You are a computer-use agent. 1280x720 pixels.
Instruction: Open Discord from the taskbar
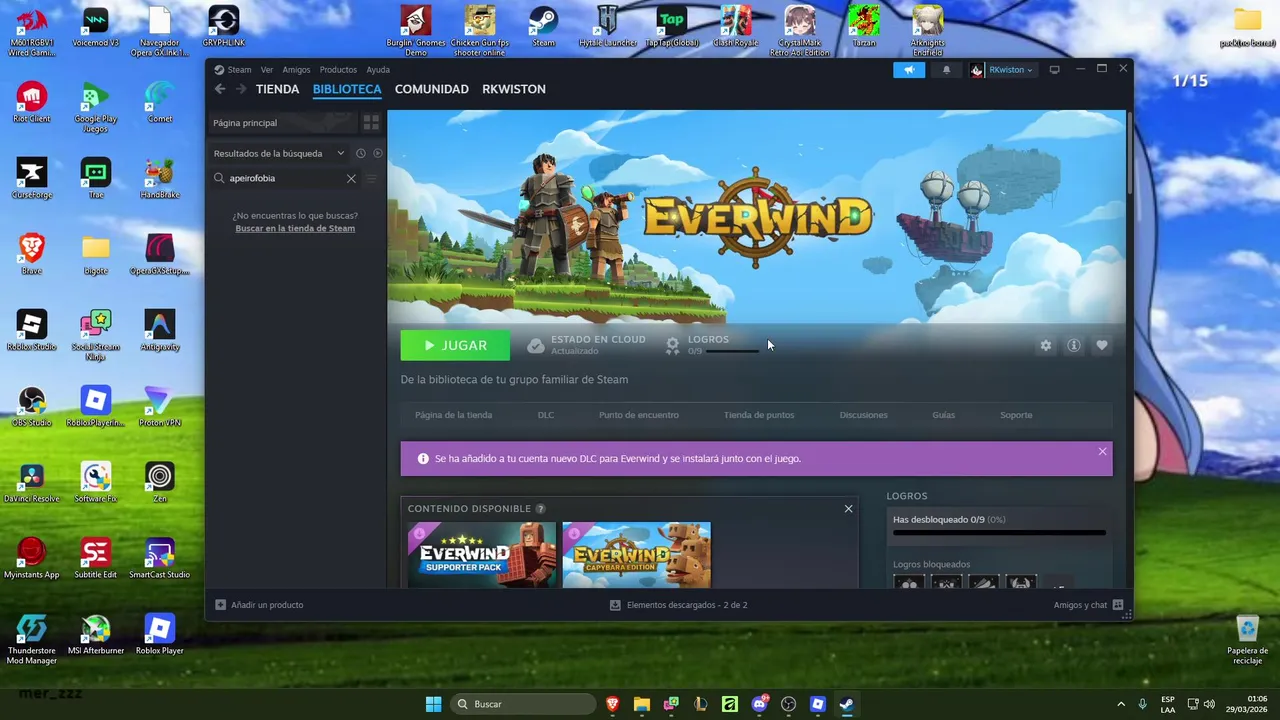[x=759, y=704]
